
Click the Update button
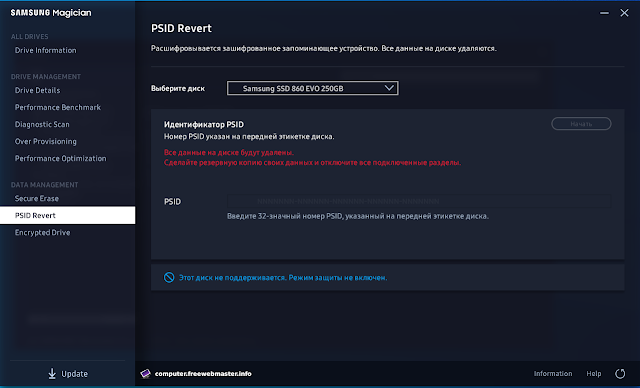pyautogui.click(x=68, y=374)
